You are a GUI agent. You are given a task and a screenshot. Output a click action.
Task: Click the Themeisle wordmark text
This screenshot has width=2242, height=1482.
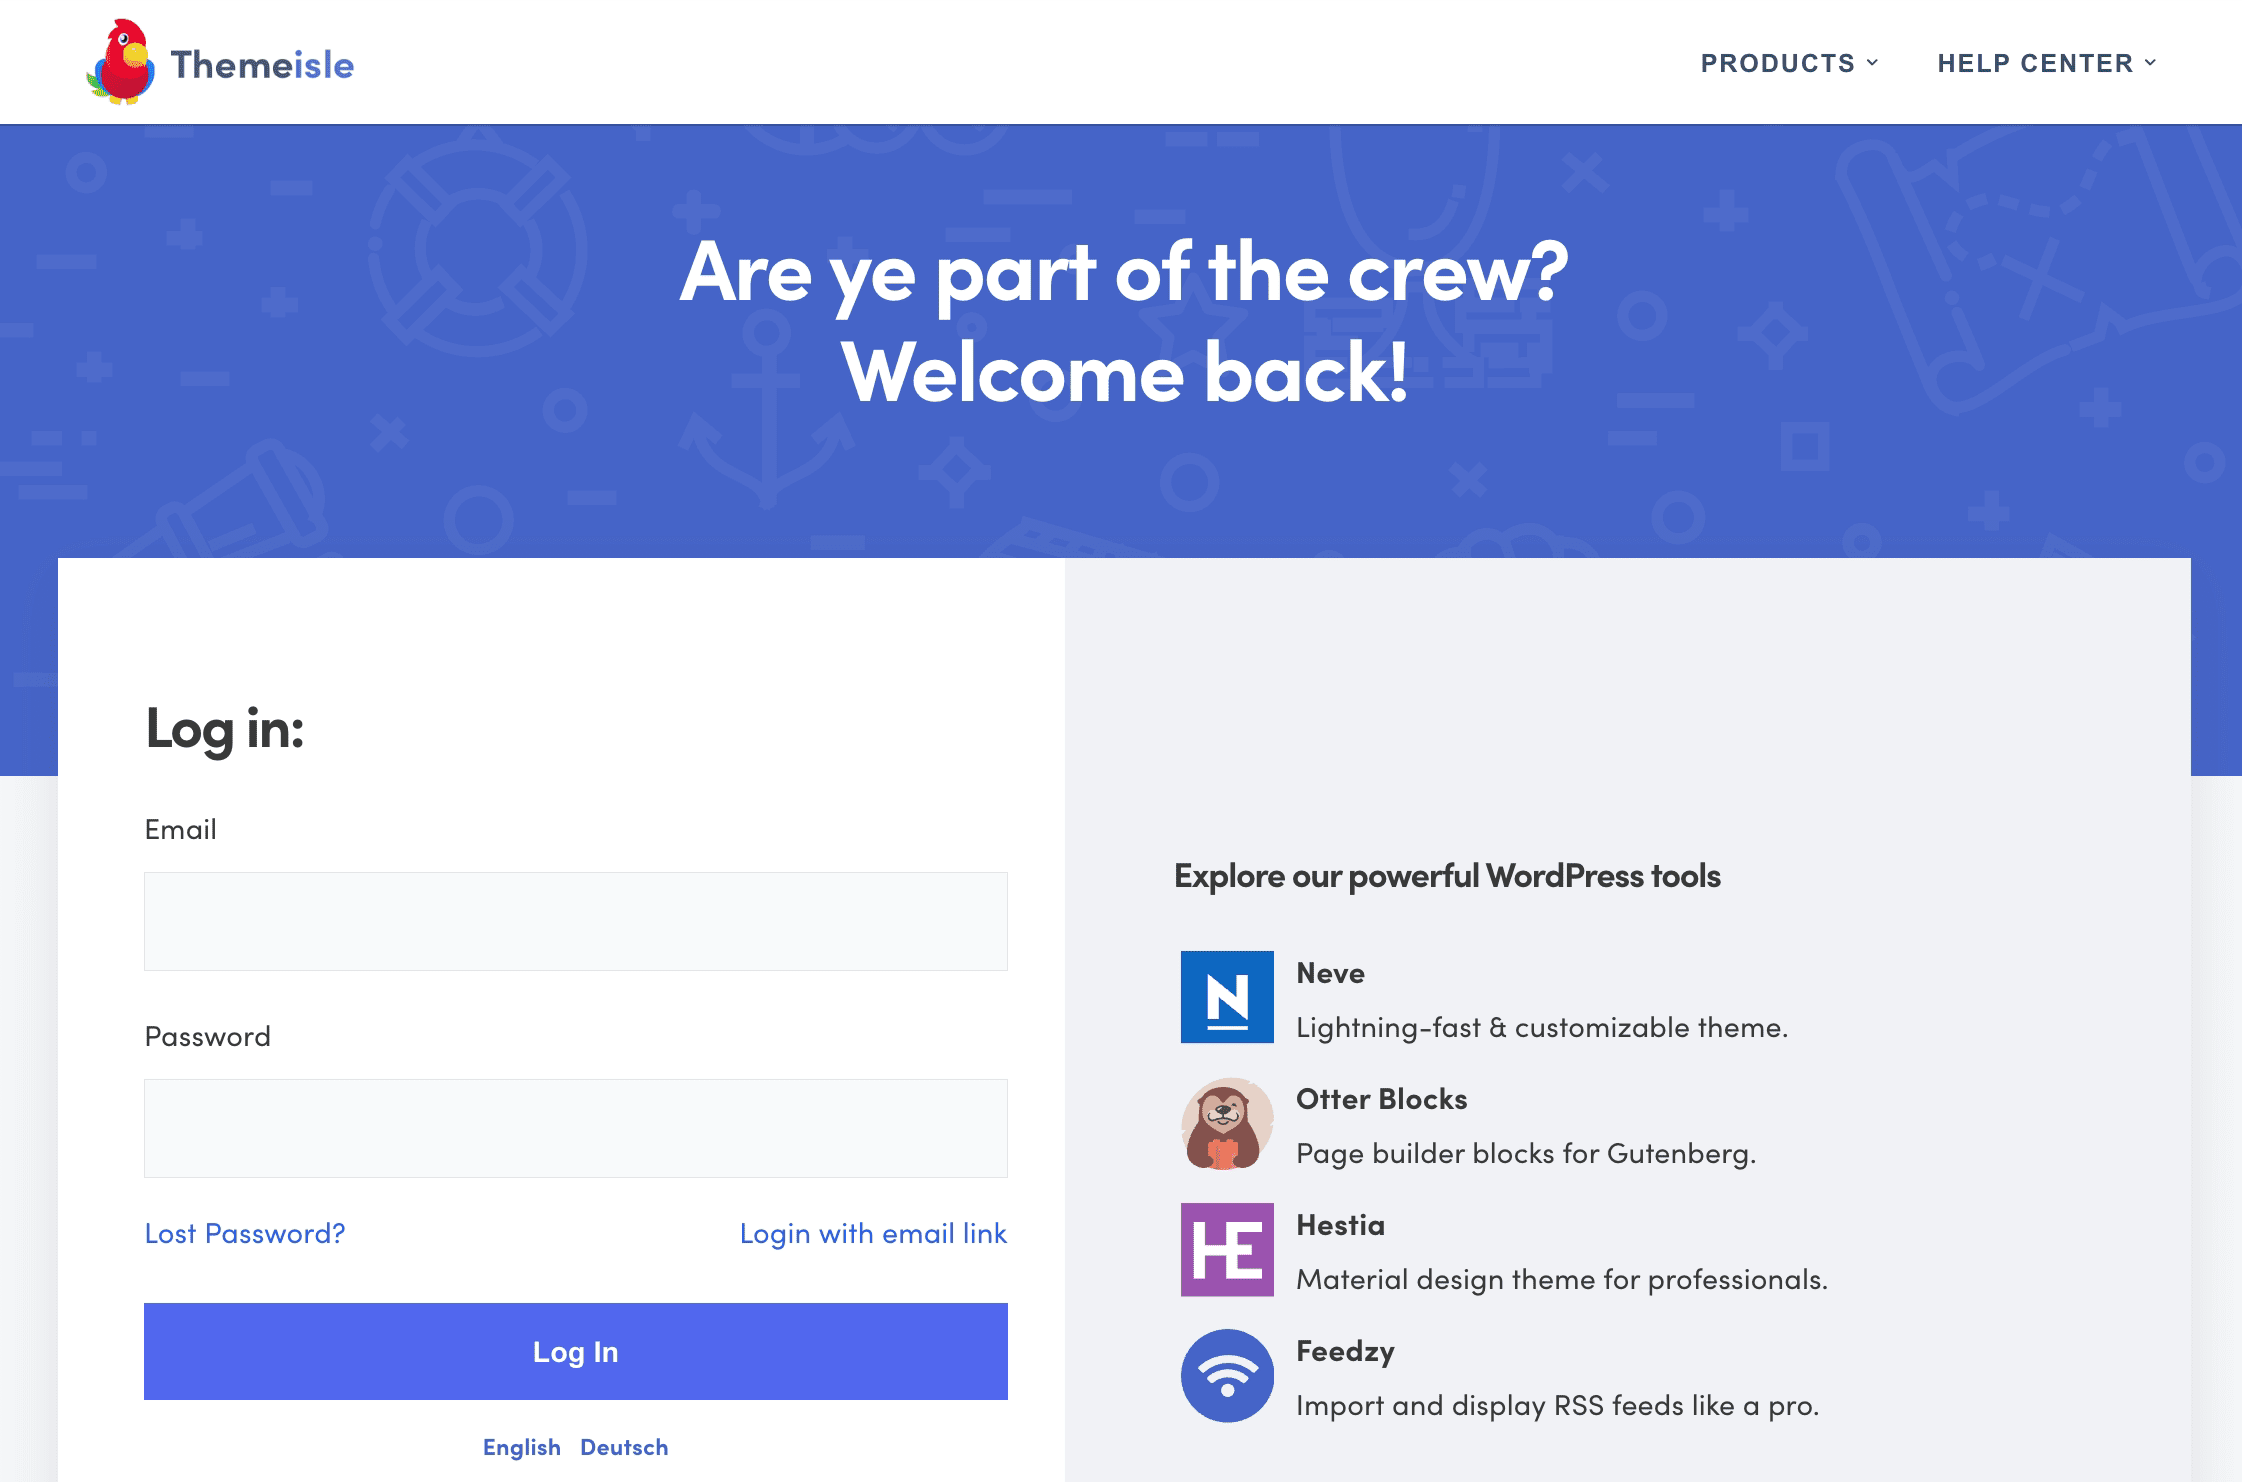click(262, 65)
